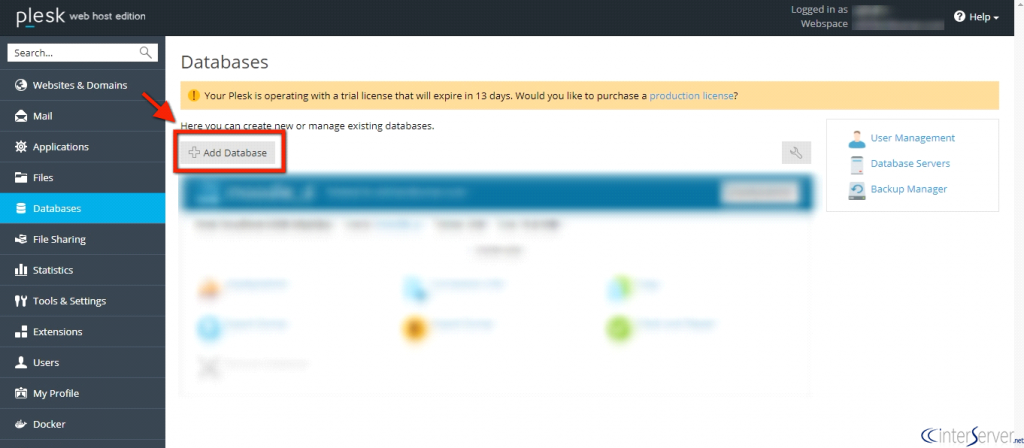The image size is (1024, 448).
Task: Click the trial license warning icon
Action: (x=194, y=95)
